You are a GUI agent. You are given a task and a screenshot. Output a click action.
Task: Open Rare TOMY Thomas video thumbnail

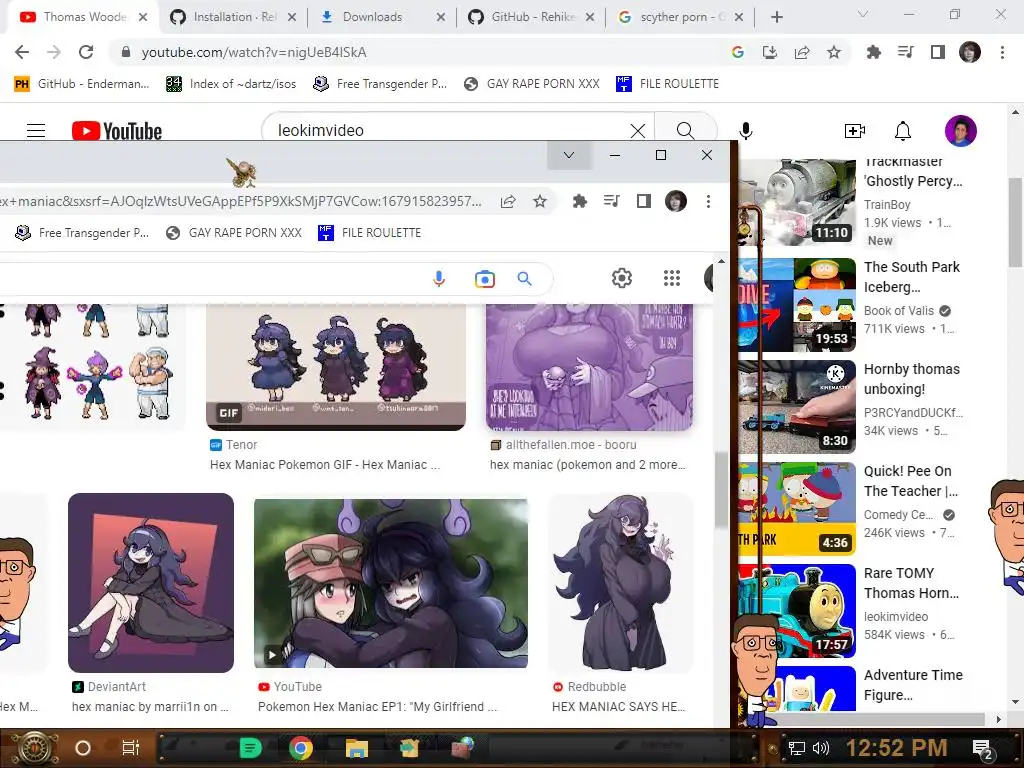(797, 610)
